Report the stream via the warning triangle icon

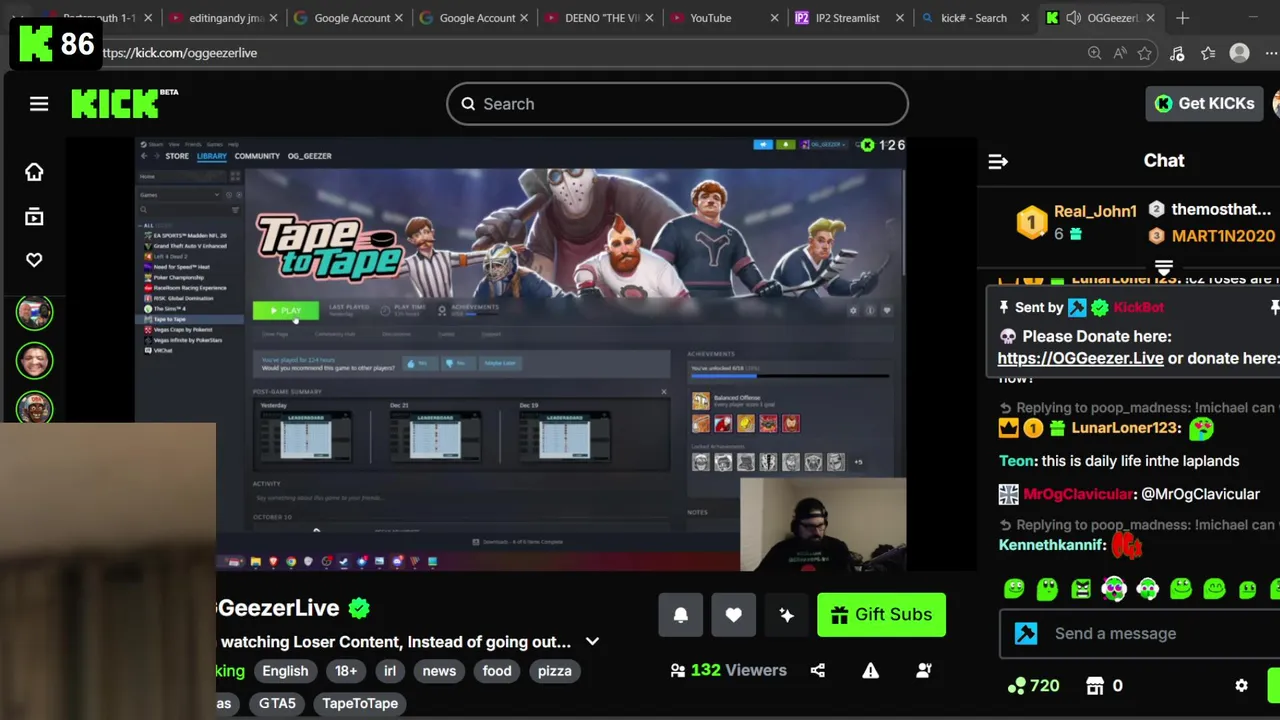871,670
